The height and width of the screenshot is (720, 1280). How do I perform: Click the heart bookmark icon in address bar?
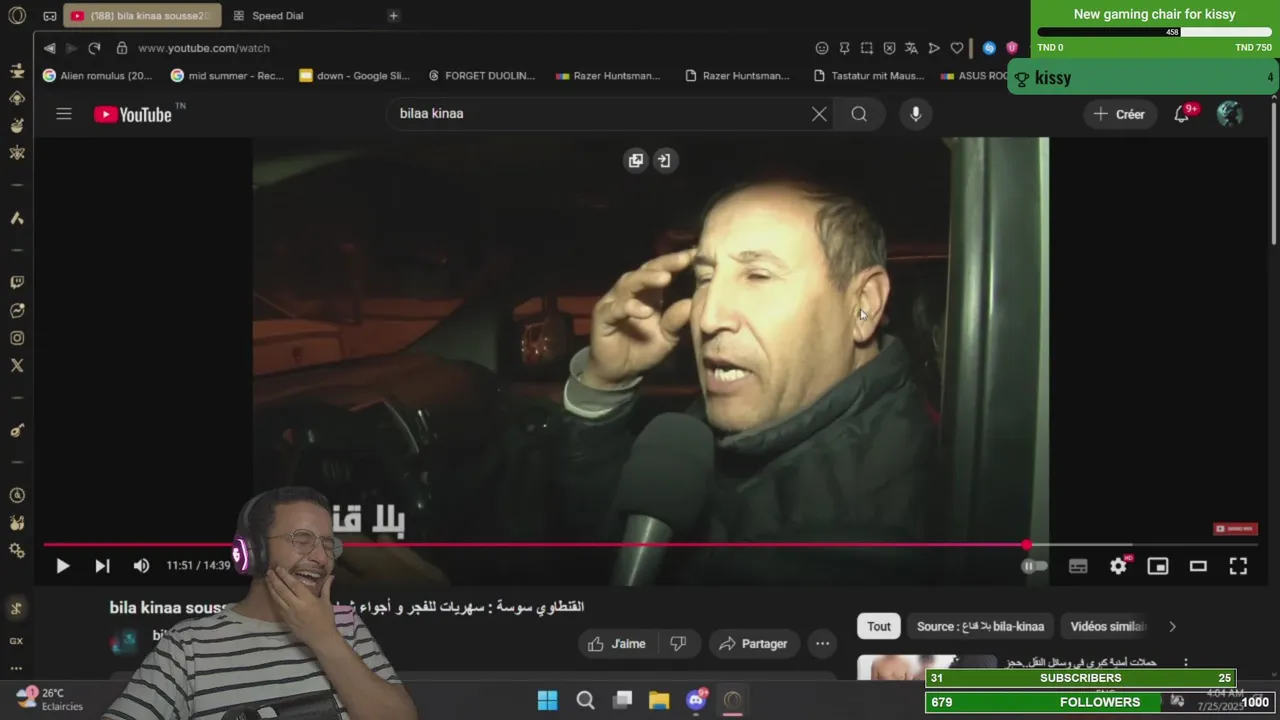tap(956, 48)
